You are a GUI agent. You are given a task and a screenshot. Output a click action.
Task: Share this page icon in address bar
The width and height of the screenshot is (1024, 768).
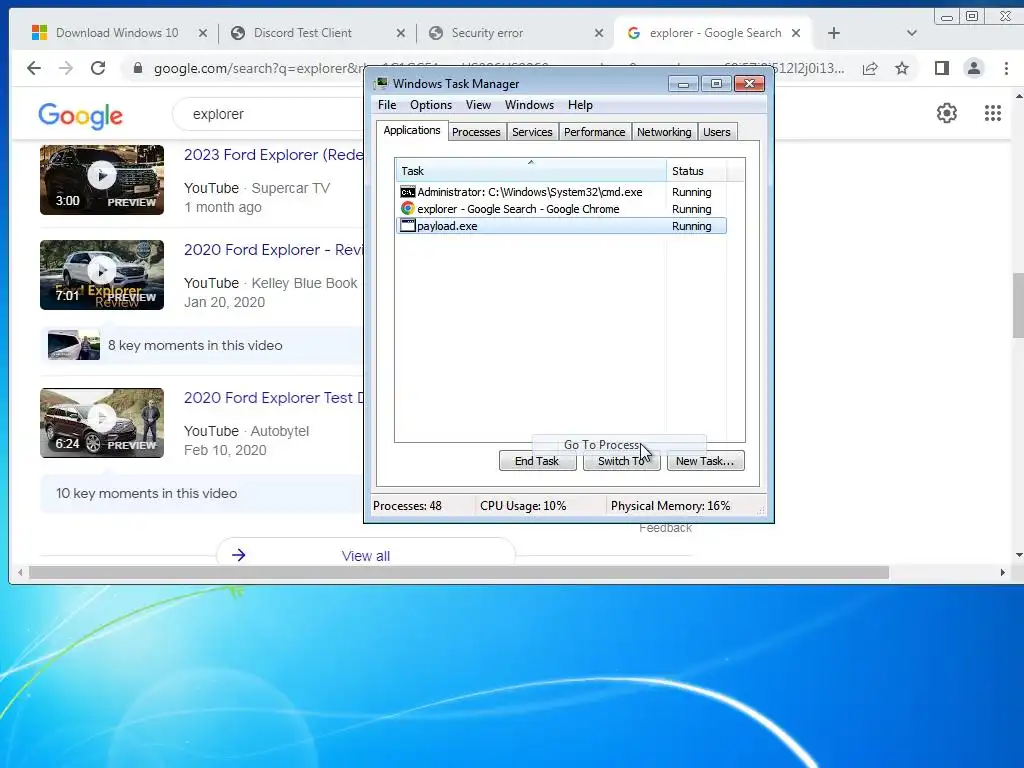pos(870,68)
